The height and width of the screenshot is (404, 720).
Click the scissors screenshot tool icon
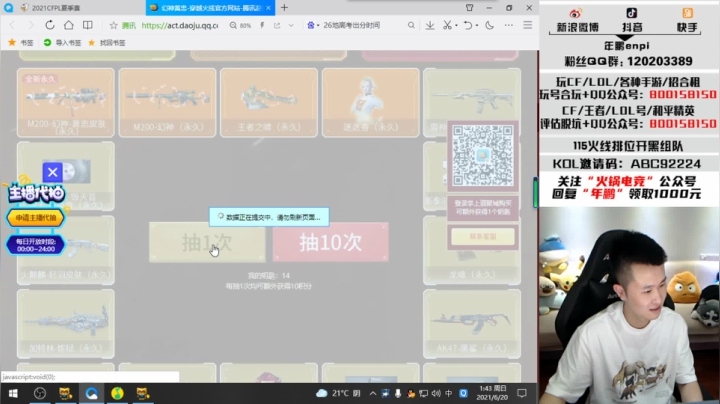(447, 25)
